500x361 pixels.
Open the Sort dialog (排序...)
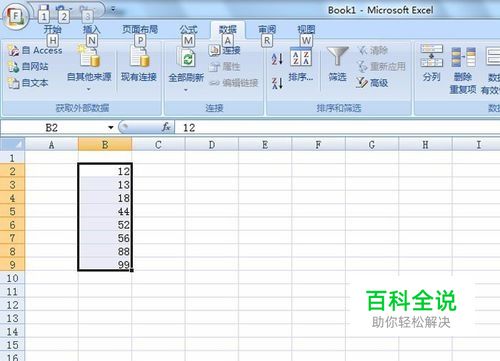(x=301, y=63)
